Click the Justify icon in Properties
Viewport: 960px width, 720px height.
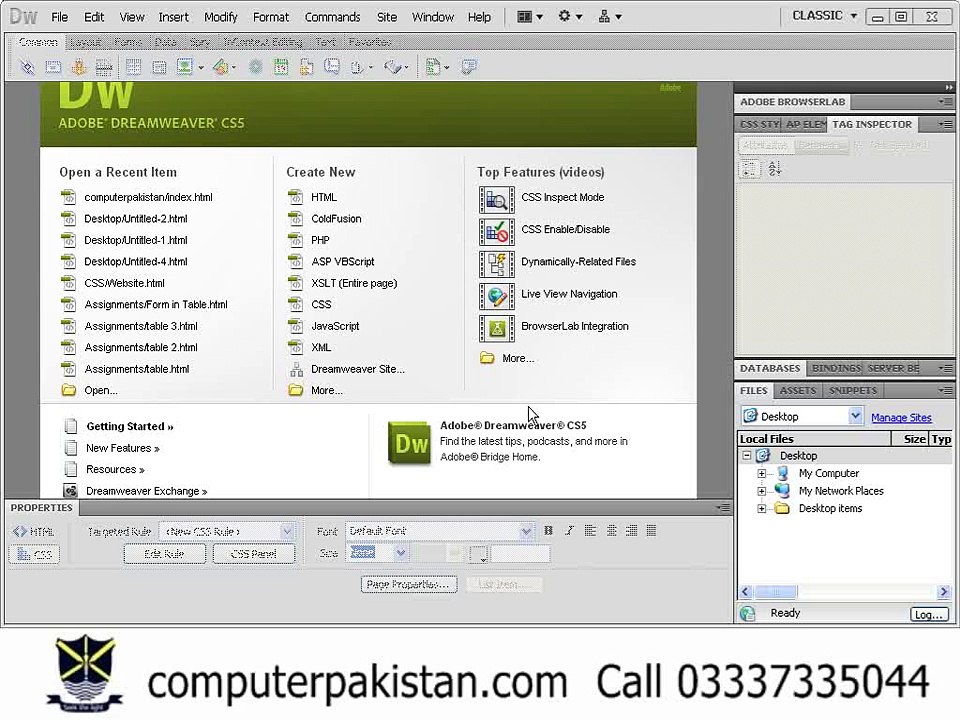coord(651,531)
